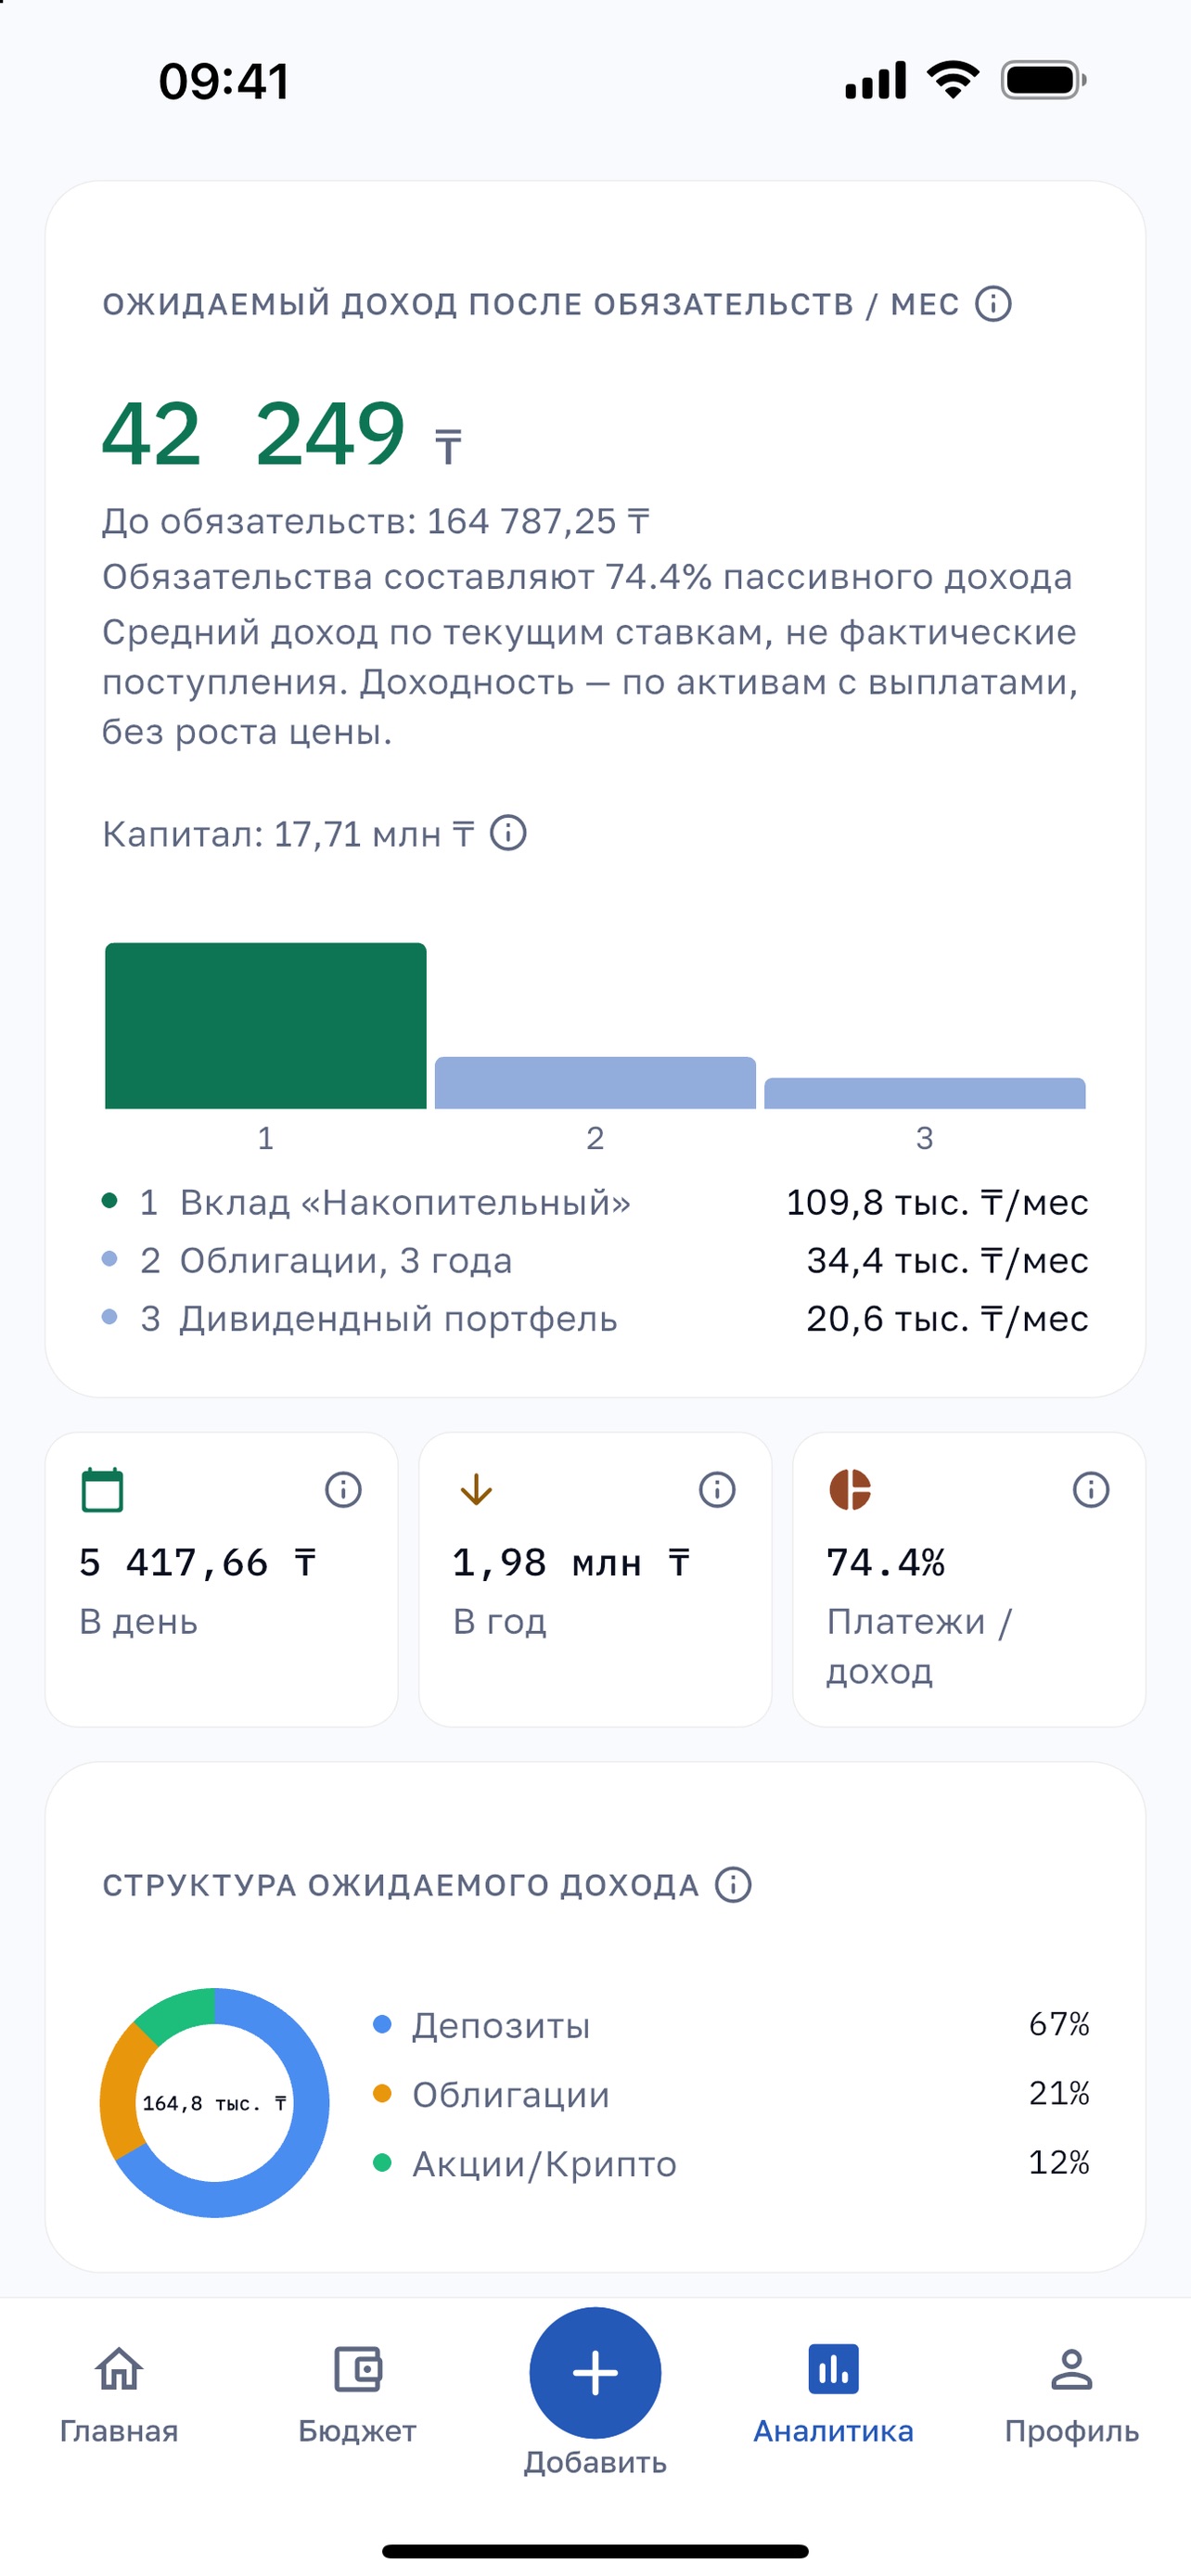This screenshot has height=2576, width=1191.
Task: Tap info icon on В год card
Action: 717,1489
